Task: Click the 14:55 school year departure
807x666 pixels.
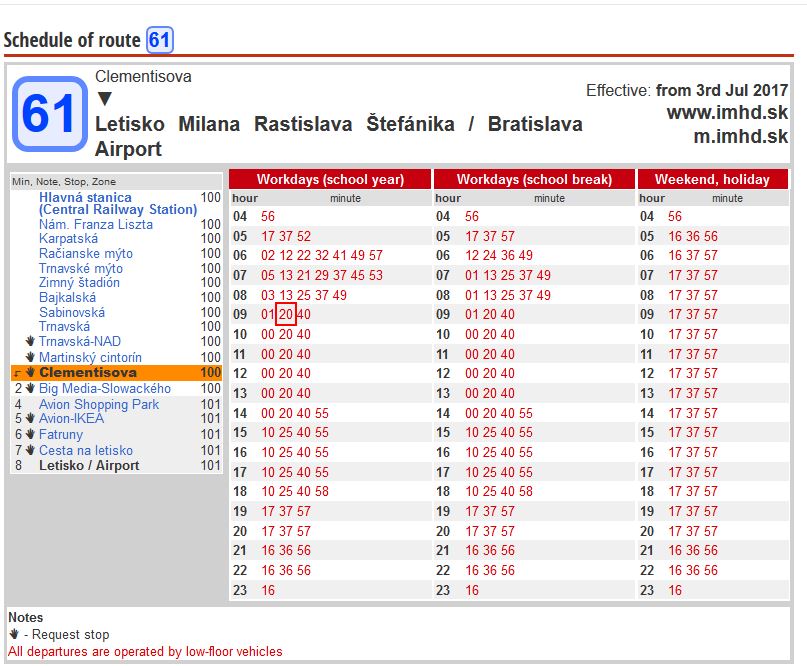Action: pos(322,413)
